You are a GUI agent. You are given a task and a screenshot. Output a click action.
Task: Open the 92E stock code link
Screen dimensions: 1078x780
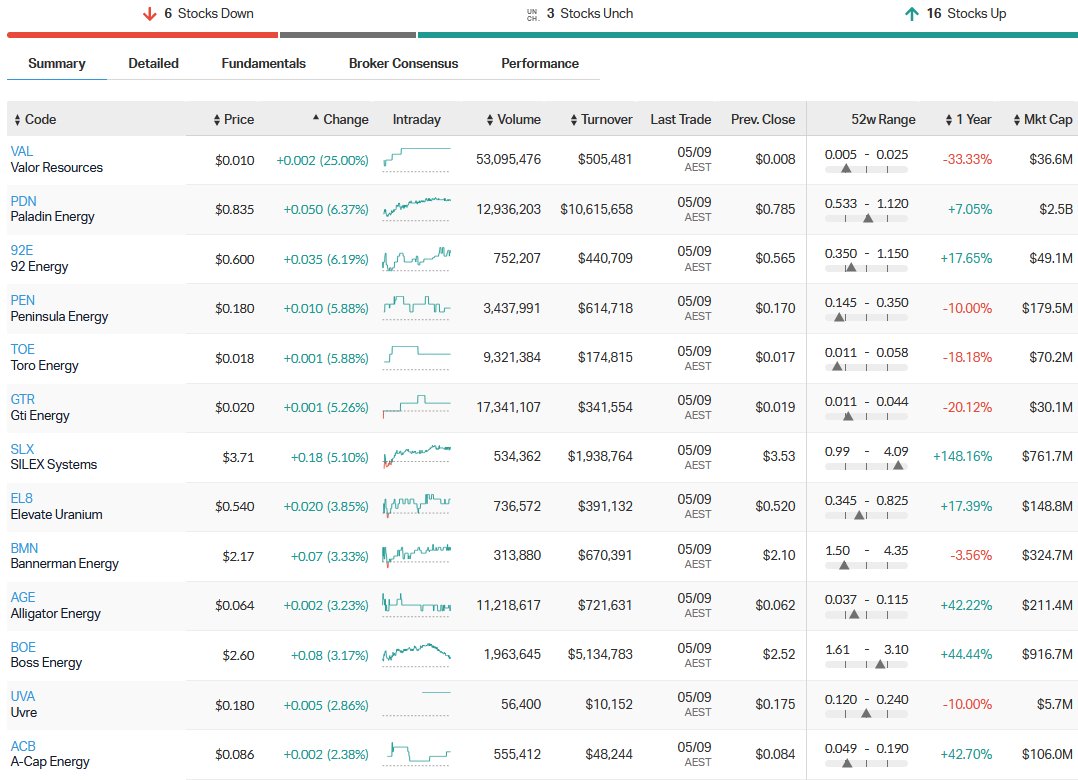click(x=21, y=250)
